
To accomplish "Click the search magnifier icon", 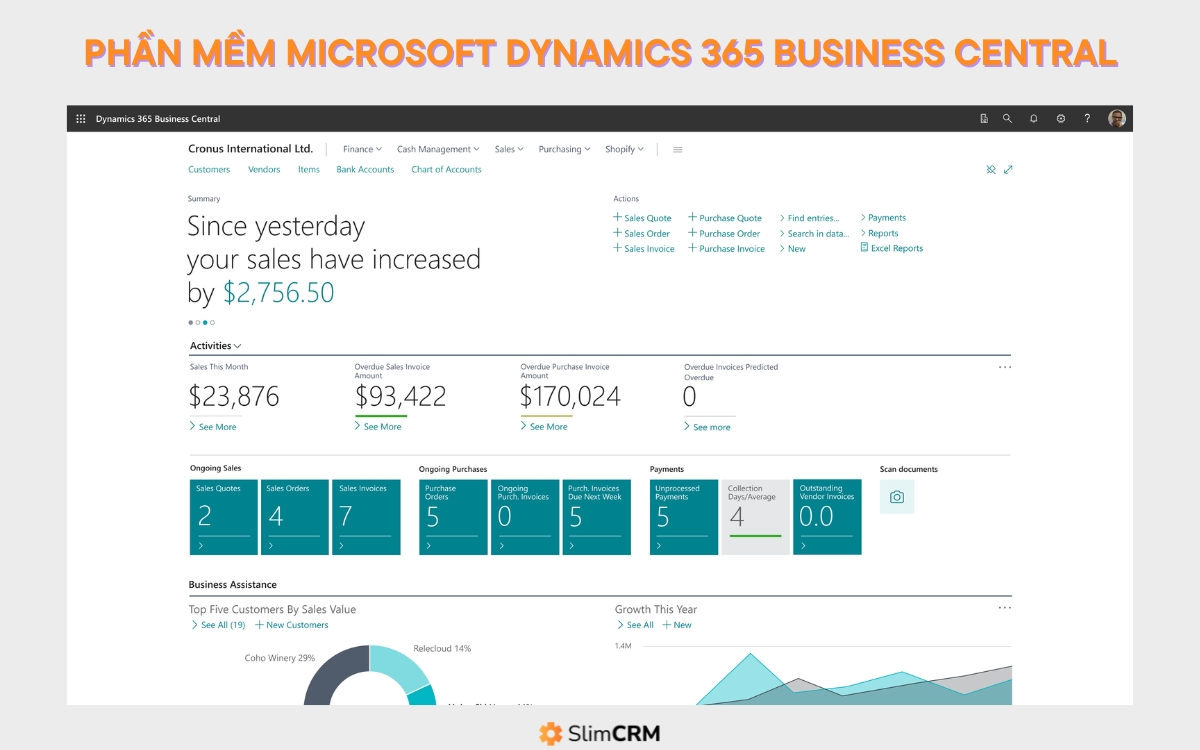I will [1007, 119].
